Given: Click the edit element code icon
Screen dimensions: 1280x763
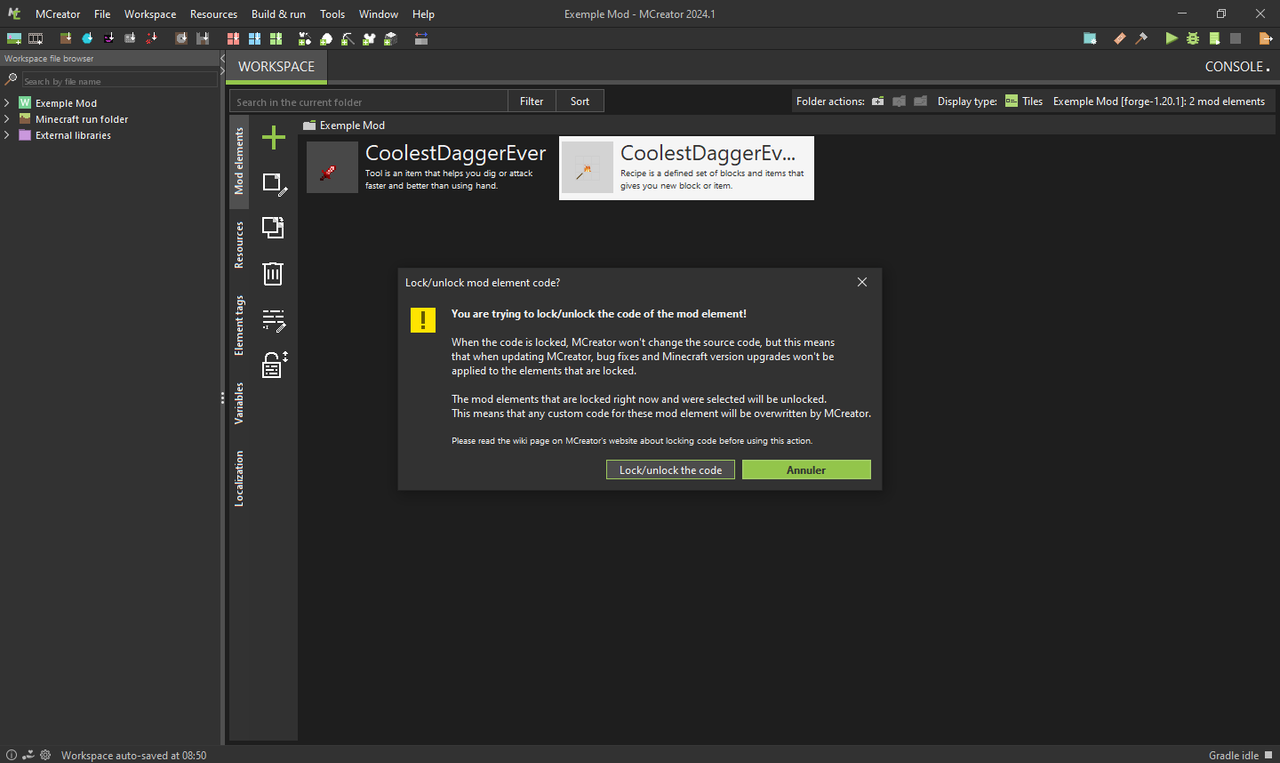Looking at the screenshot, I should (x=274, y=320).
